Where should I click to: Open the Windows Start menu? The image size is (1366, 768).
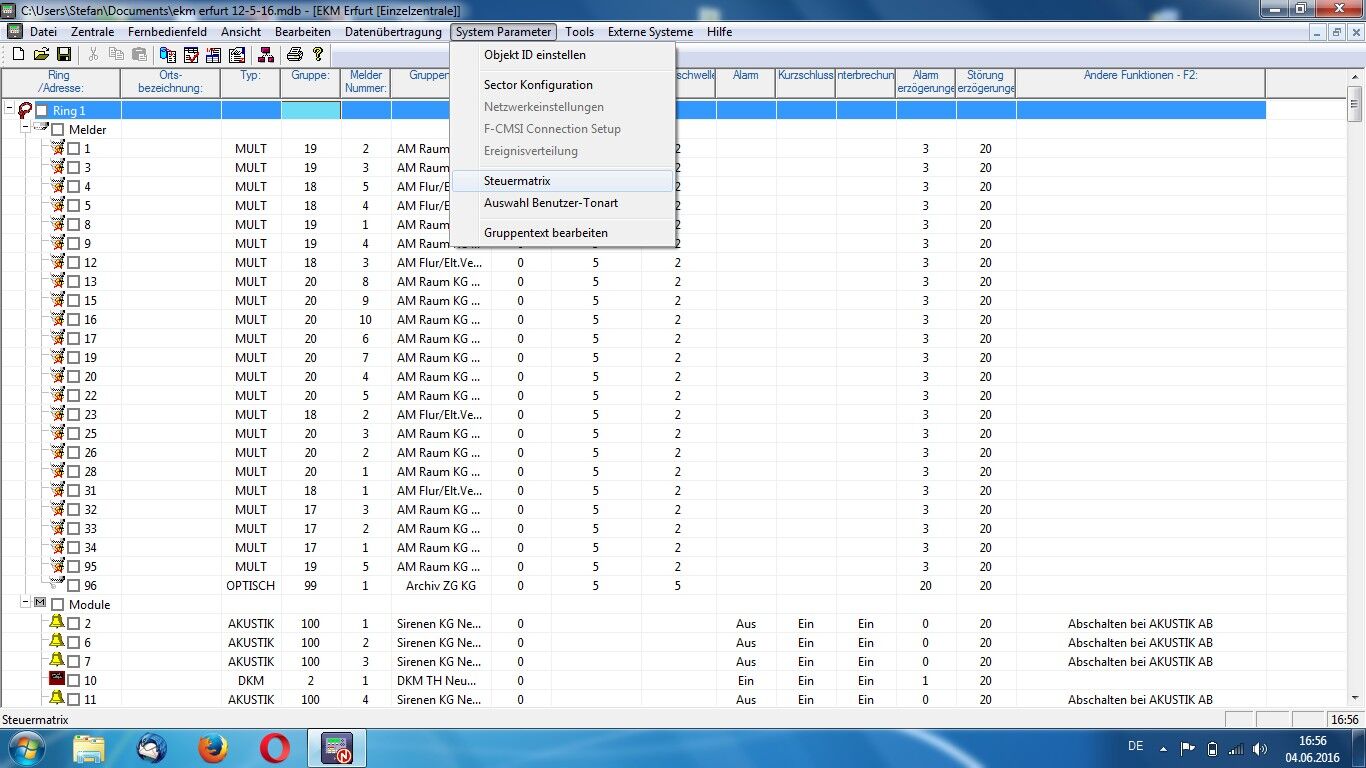coord(27,748)
